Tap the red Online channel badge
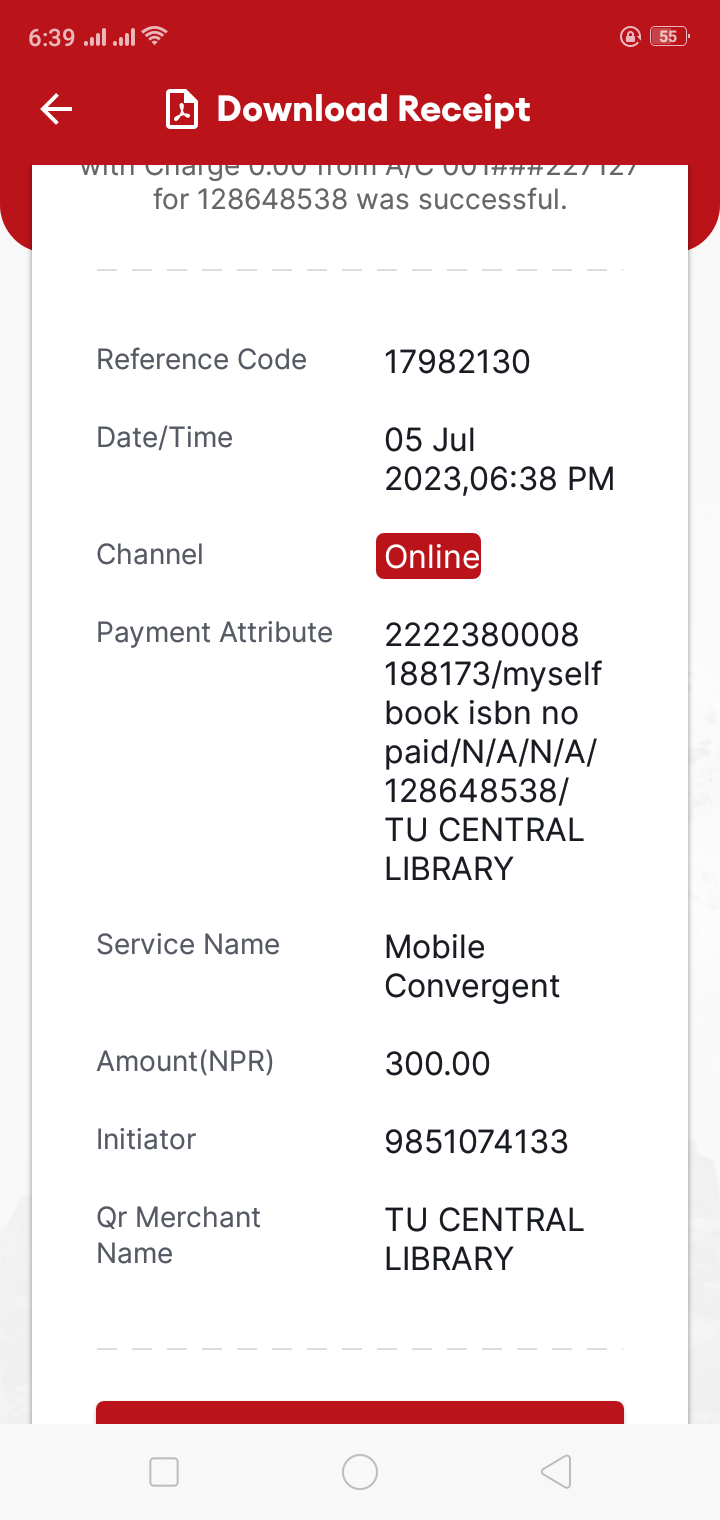This screenshot has width=720, height=1520. tap(428, 556)
